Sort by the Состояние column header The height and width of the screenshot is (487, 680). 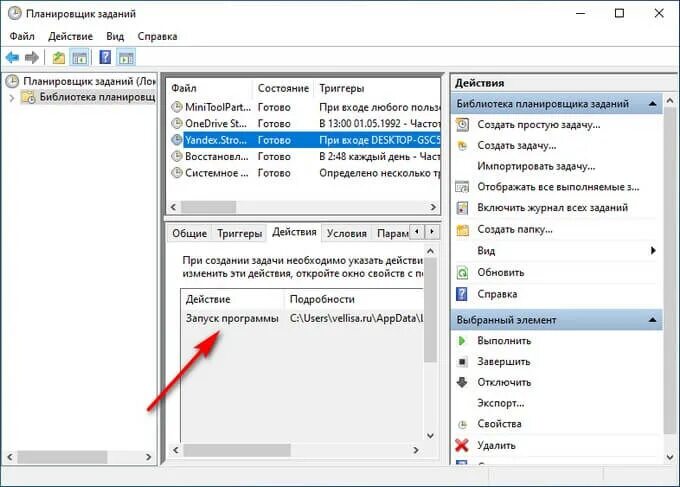(283, 88)
